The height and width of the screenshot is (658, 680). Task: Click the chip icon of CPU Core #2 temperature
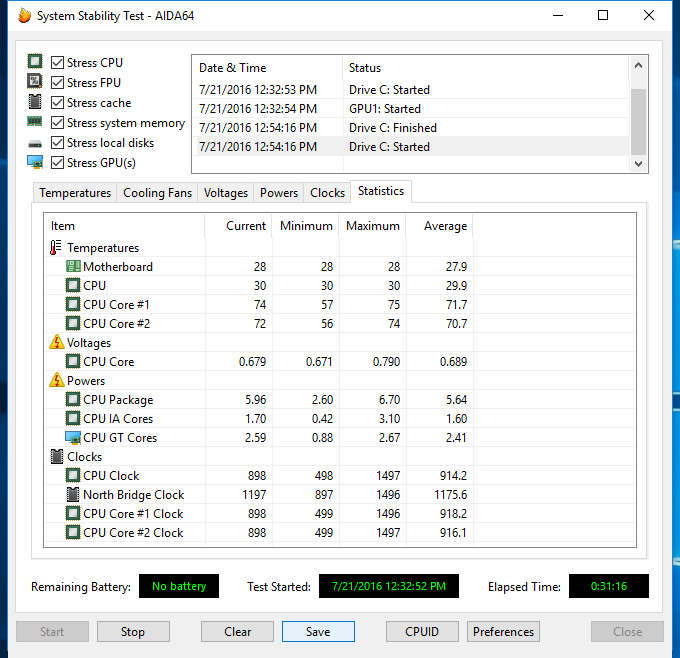tap(73, 324)
